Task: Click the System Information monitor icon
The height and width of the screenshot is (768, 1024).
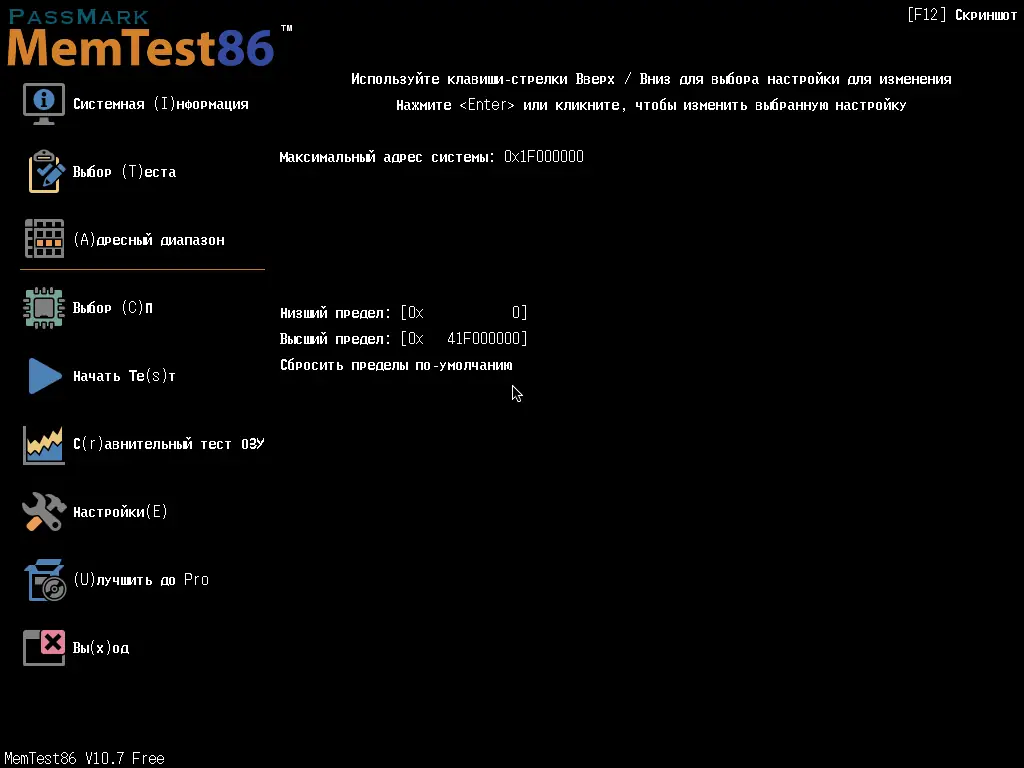Action: point(44,104)
